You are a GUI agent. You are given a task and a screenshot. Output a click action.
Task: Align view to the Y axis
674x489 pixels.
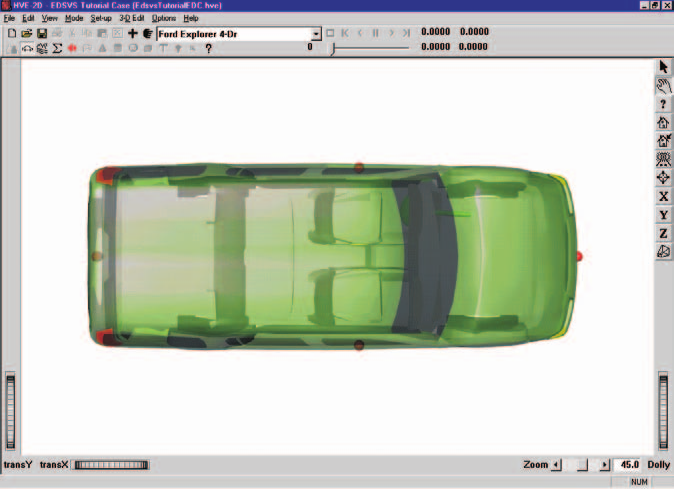pyautogui.click(x=664, y=215)
